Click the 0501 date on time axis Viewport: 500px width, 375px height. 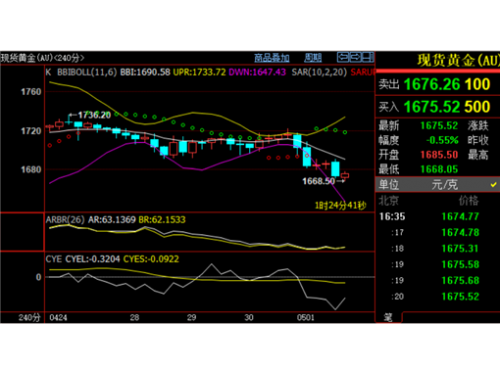click(x=305, y=317)
